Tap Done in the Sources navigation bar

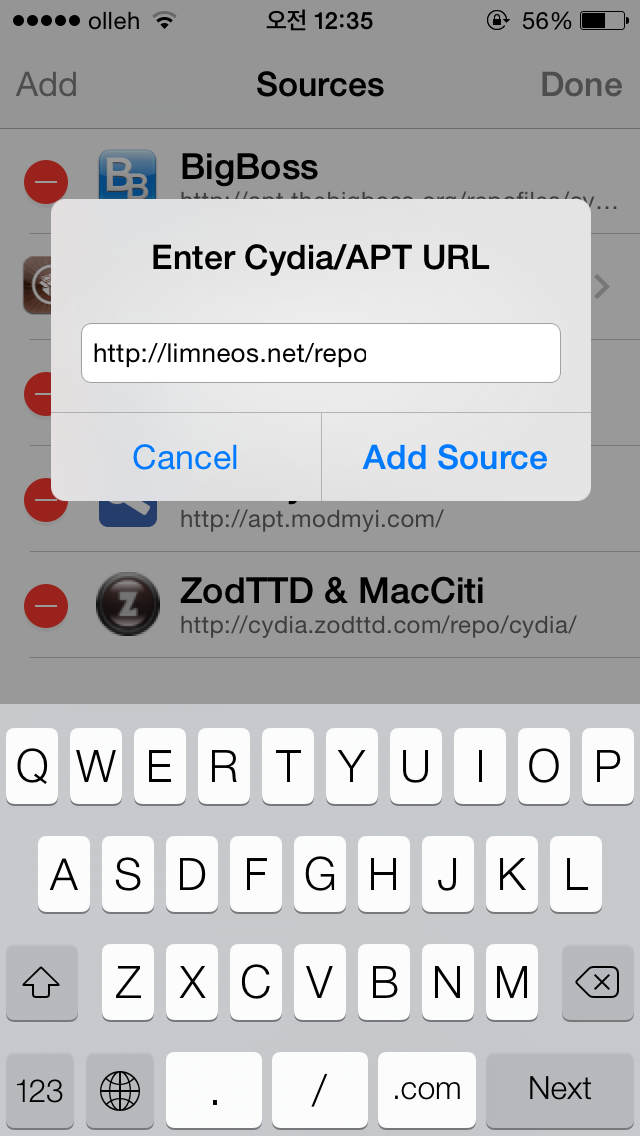581,85
